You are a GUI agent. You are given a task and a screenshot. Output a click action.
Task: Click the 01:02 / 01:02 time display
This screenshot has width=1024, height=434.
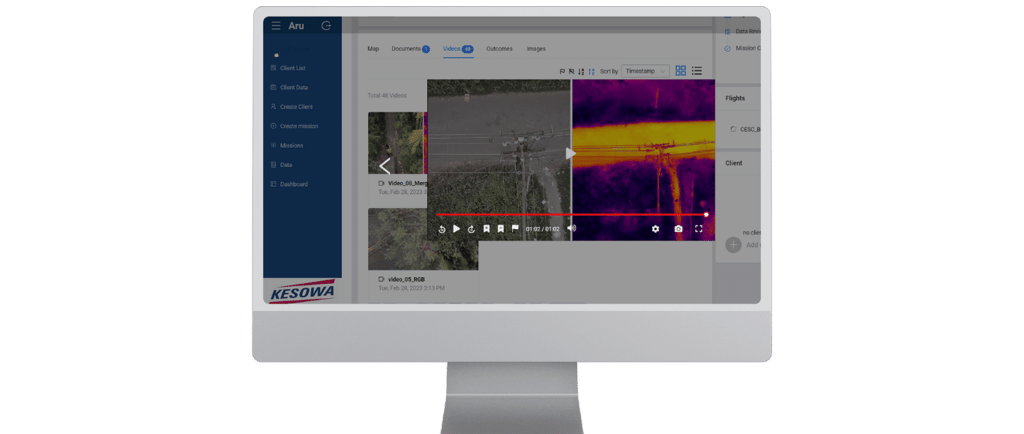(x=543, y=229)
